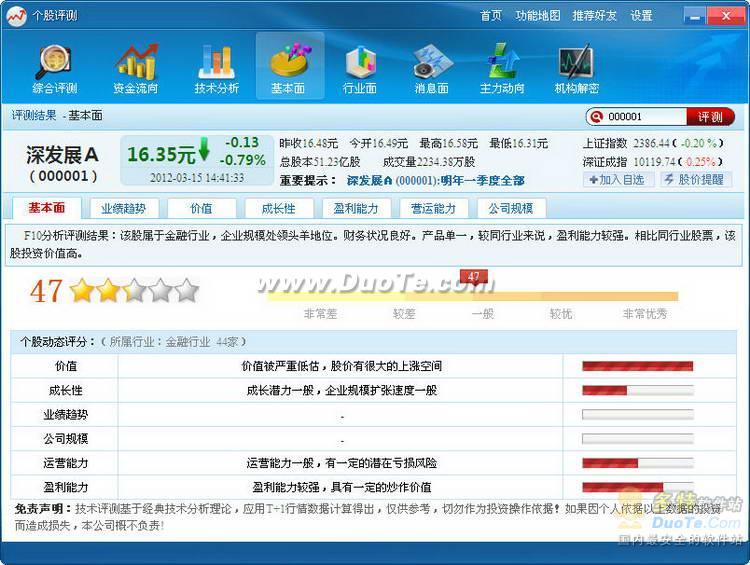The image size is (750, 565).
Task: Click the 深发展A stock name
Action: pos(63,155)
